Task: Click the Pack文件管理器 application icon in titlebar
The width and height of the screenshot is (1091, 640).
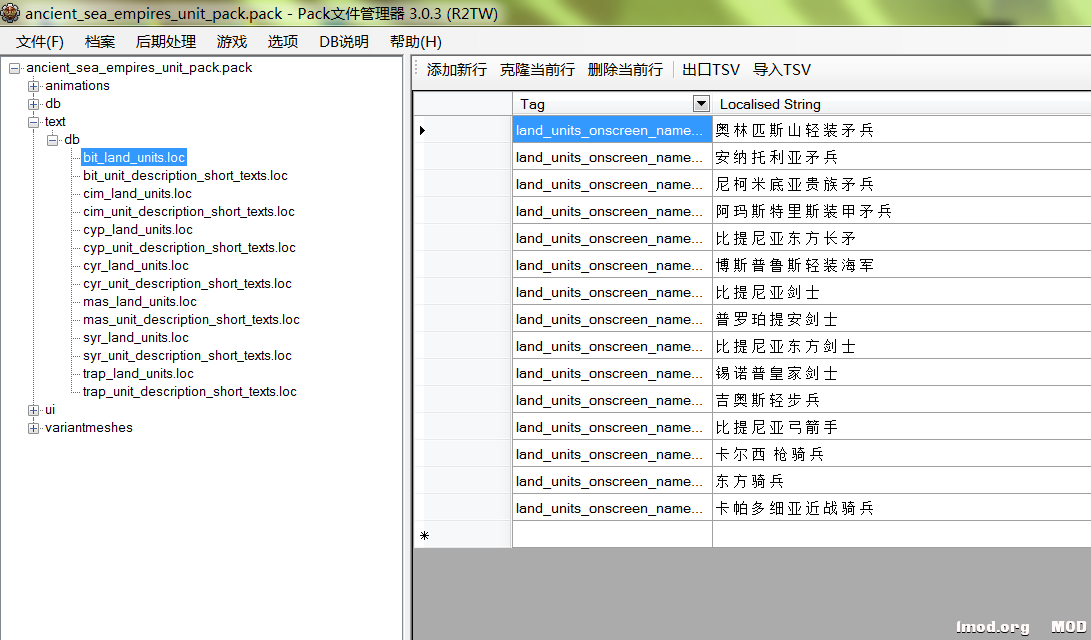Action: coord(12,13)
